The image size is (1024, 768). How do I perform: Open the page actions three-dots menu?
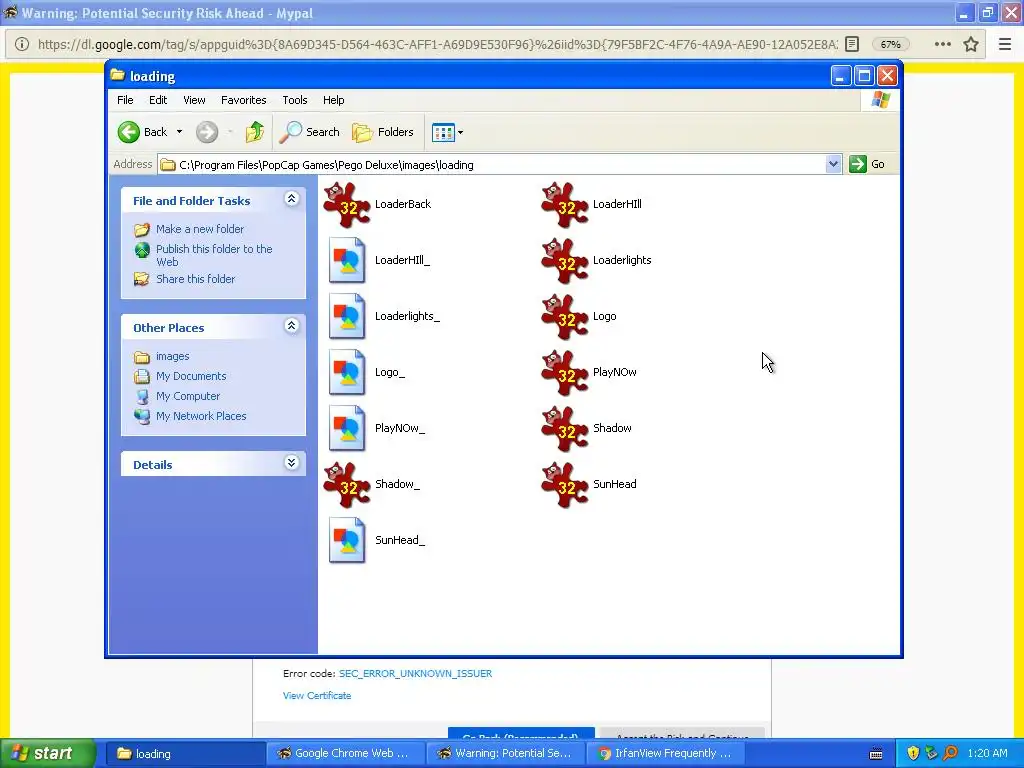coord(942,44)
